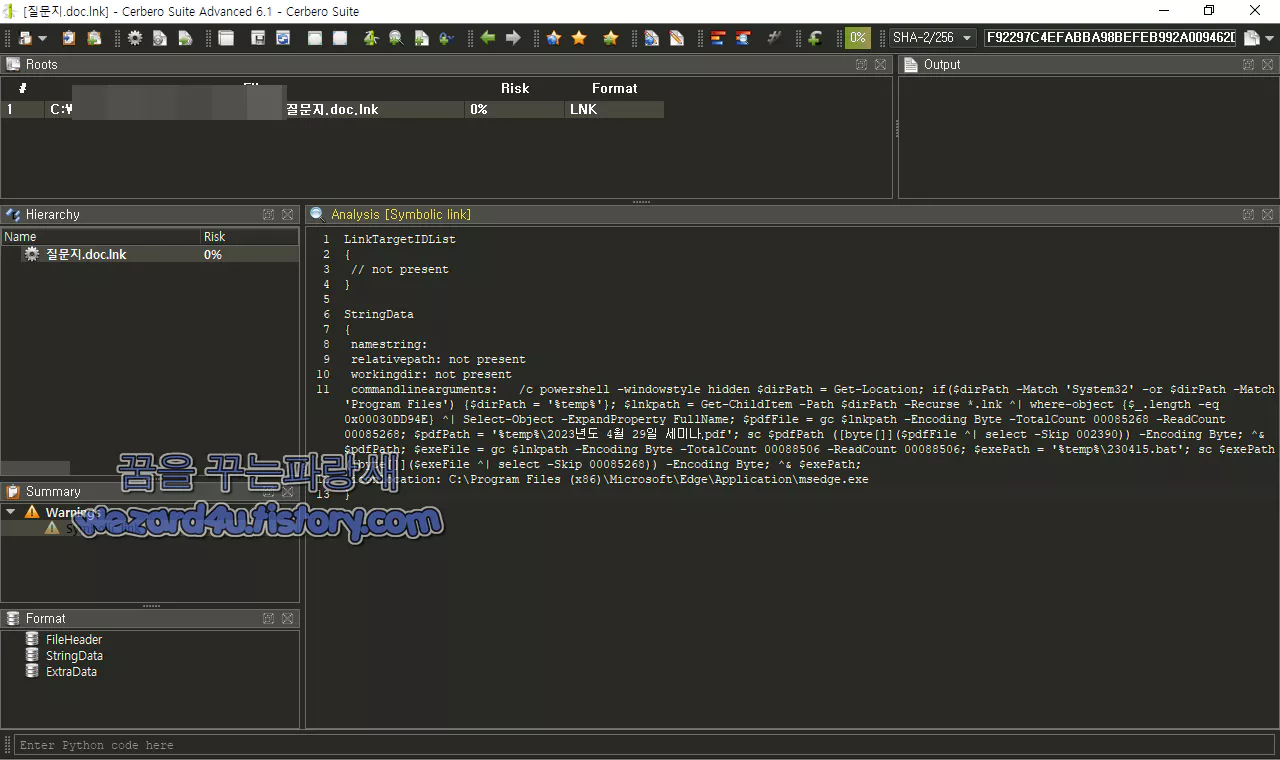1280x760 pixels.
Task: Close the Output panel
Action: point(1267,64)
